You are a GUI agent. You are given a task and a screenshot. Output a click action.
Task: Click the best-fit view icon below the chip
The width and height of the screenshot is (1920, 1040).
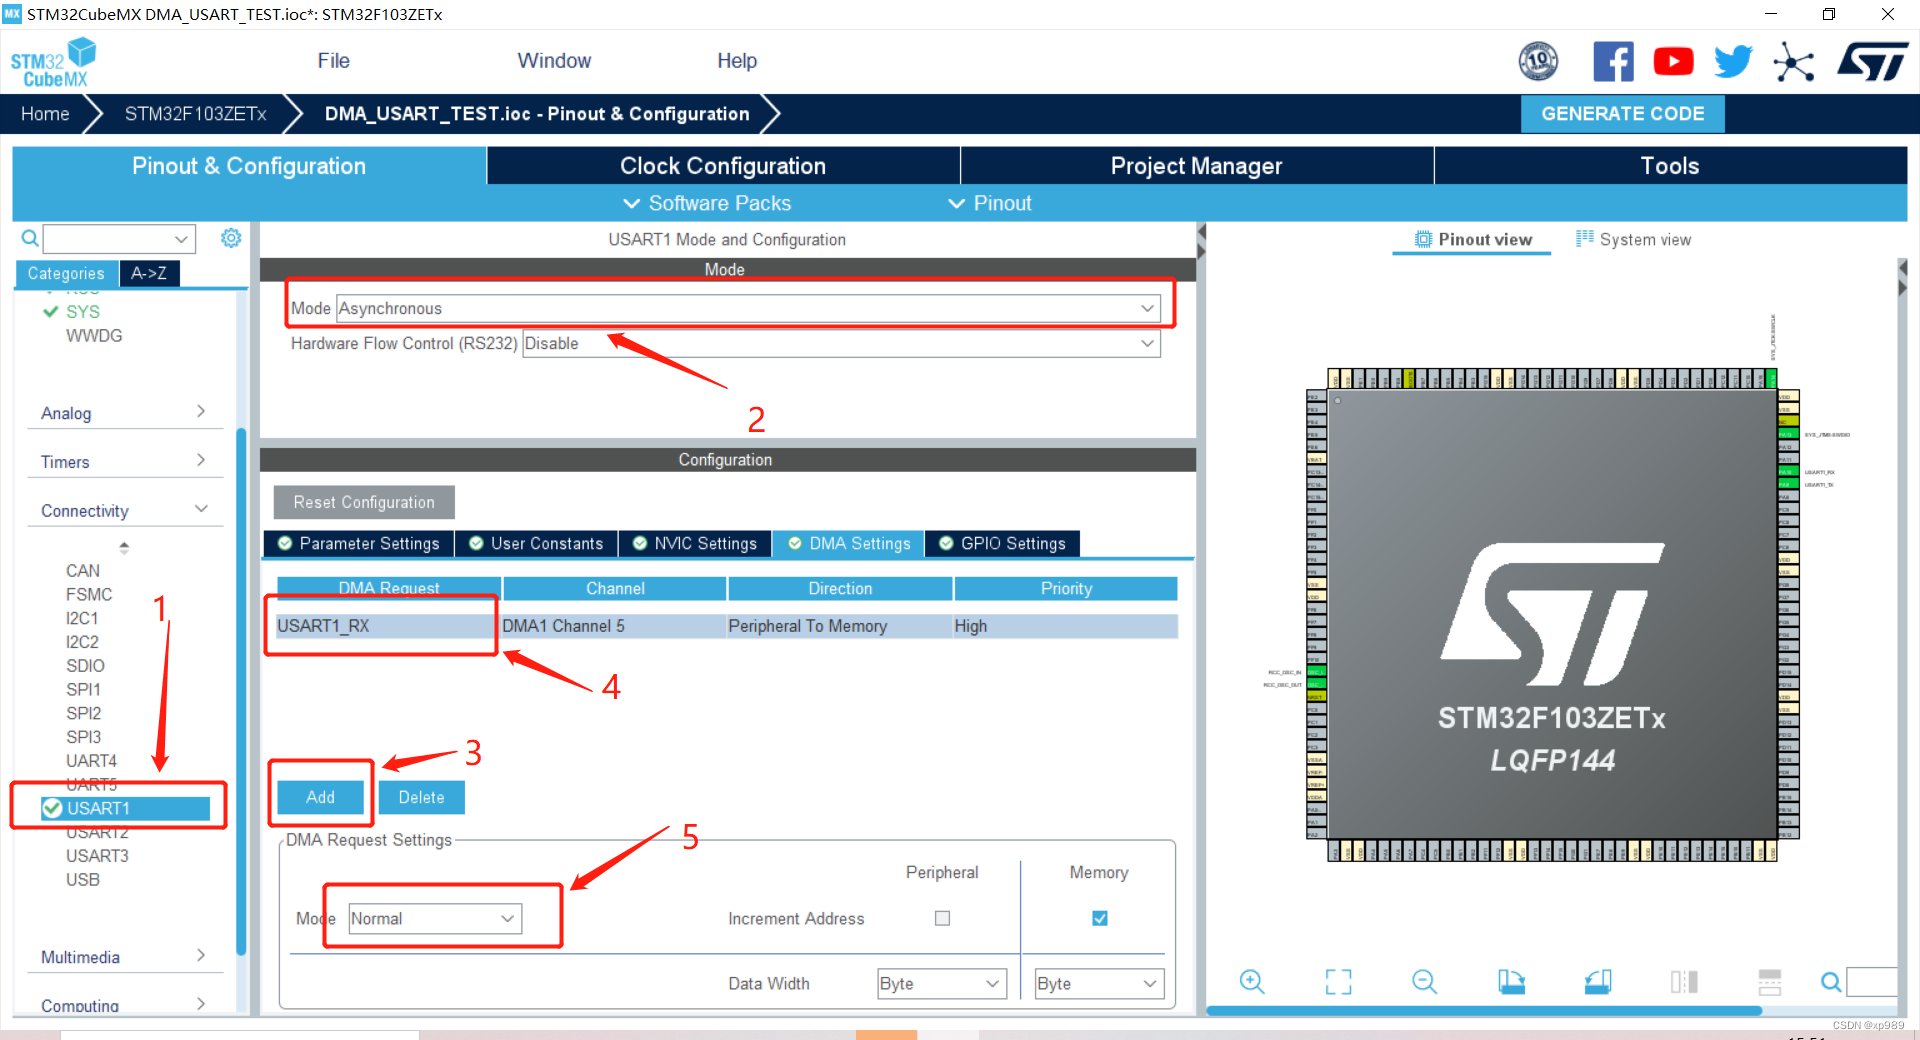pyautogui.click(x=1338, y=982)
